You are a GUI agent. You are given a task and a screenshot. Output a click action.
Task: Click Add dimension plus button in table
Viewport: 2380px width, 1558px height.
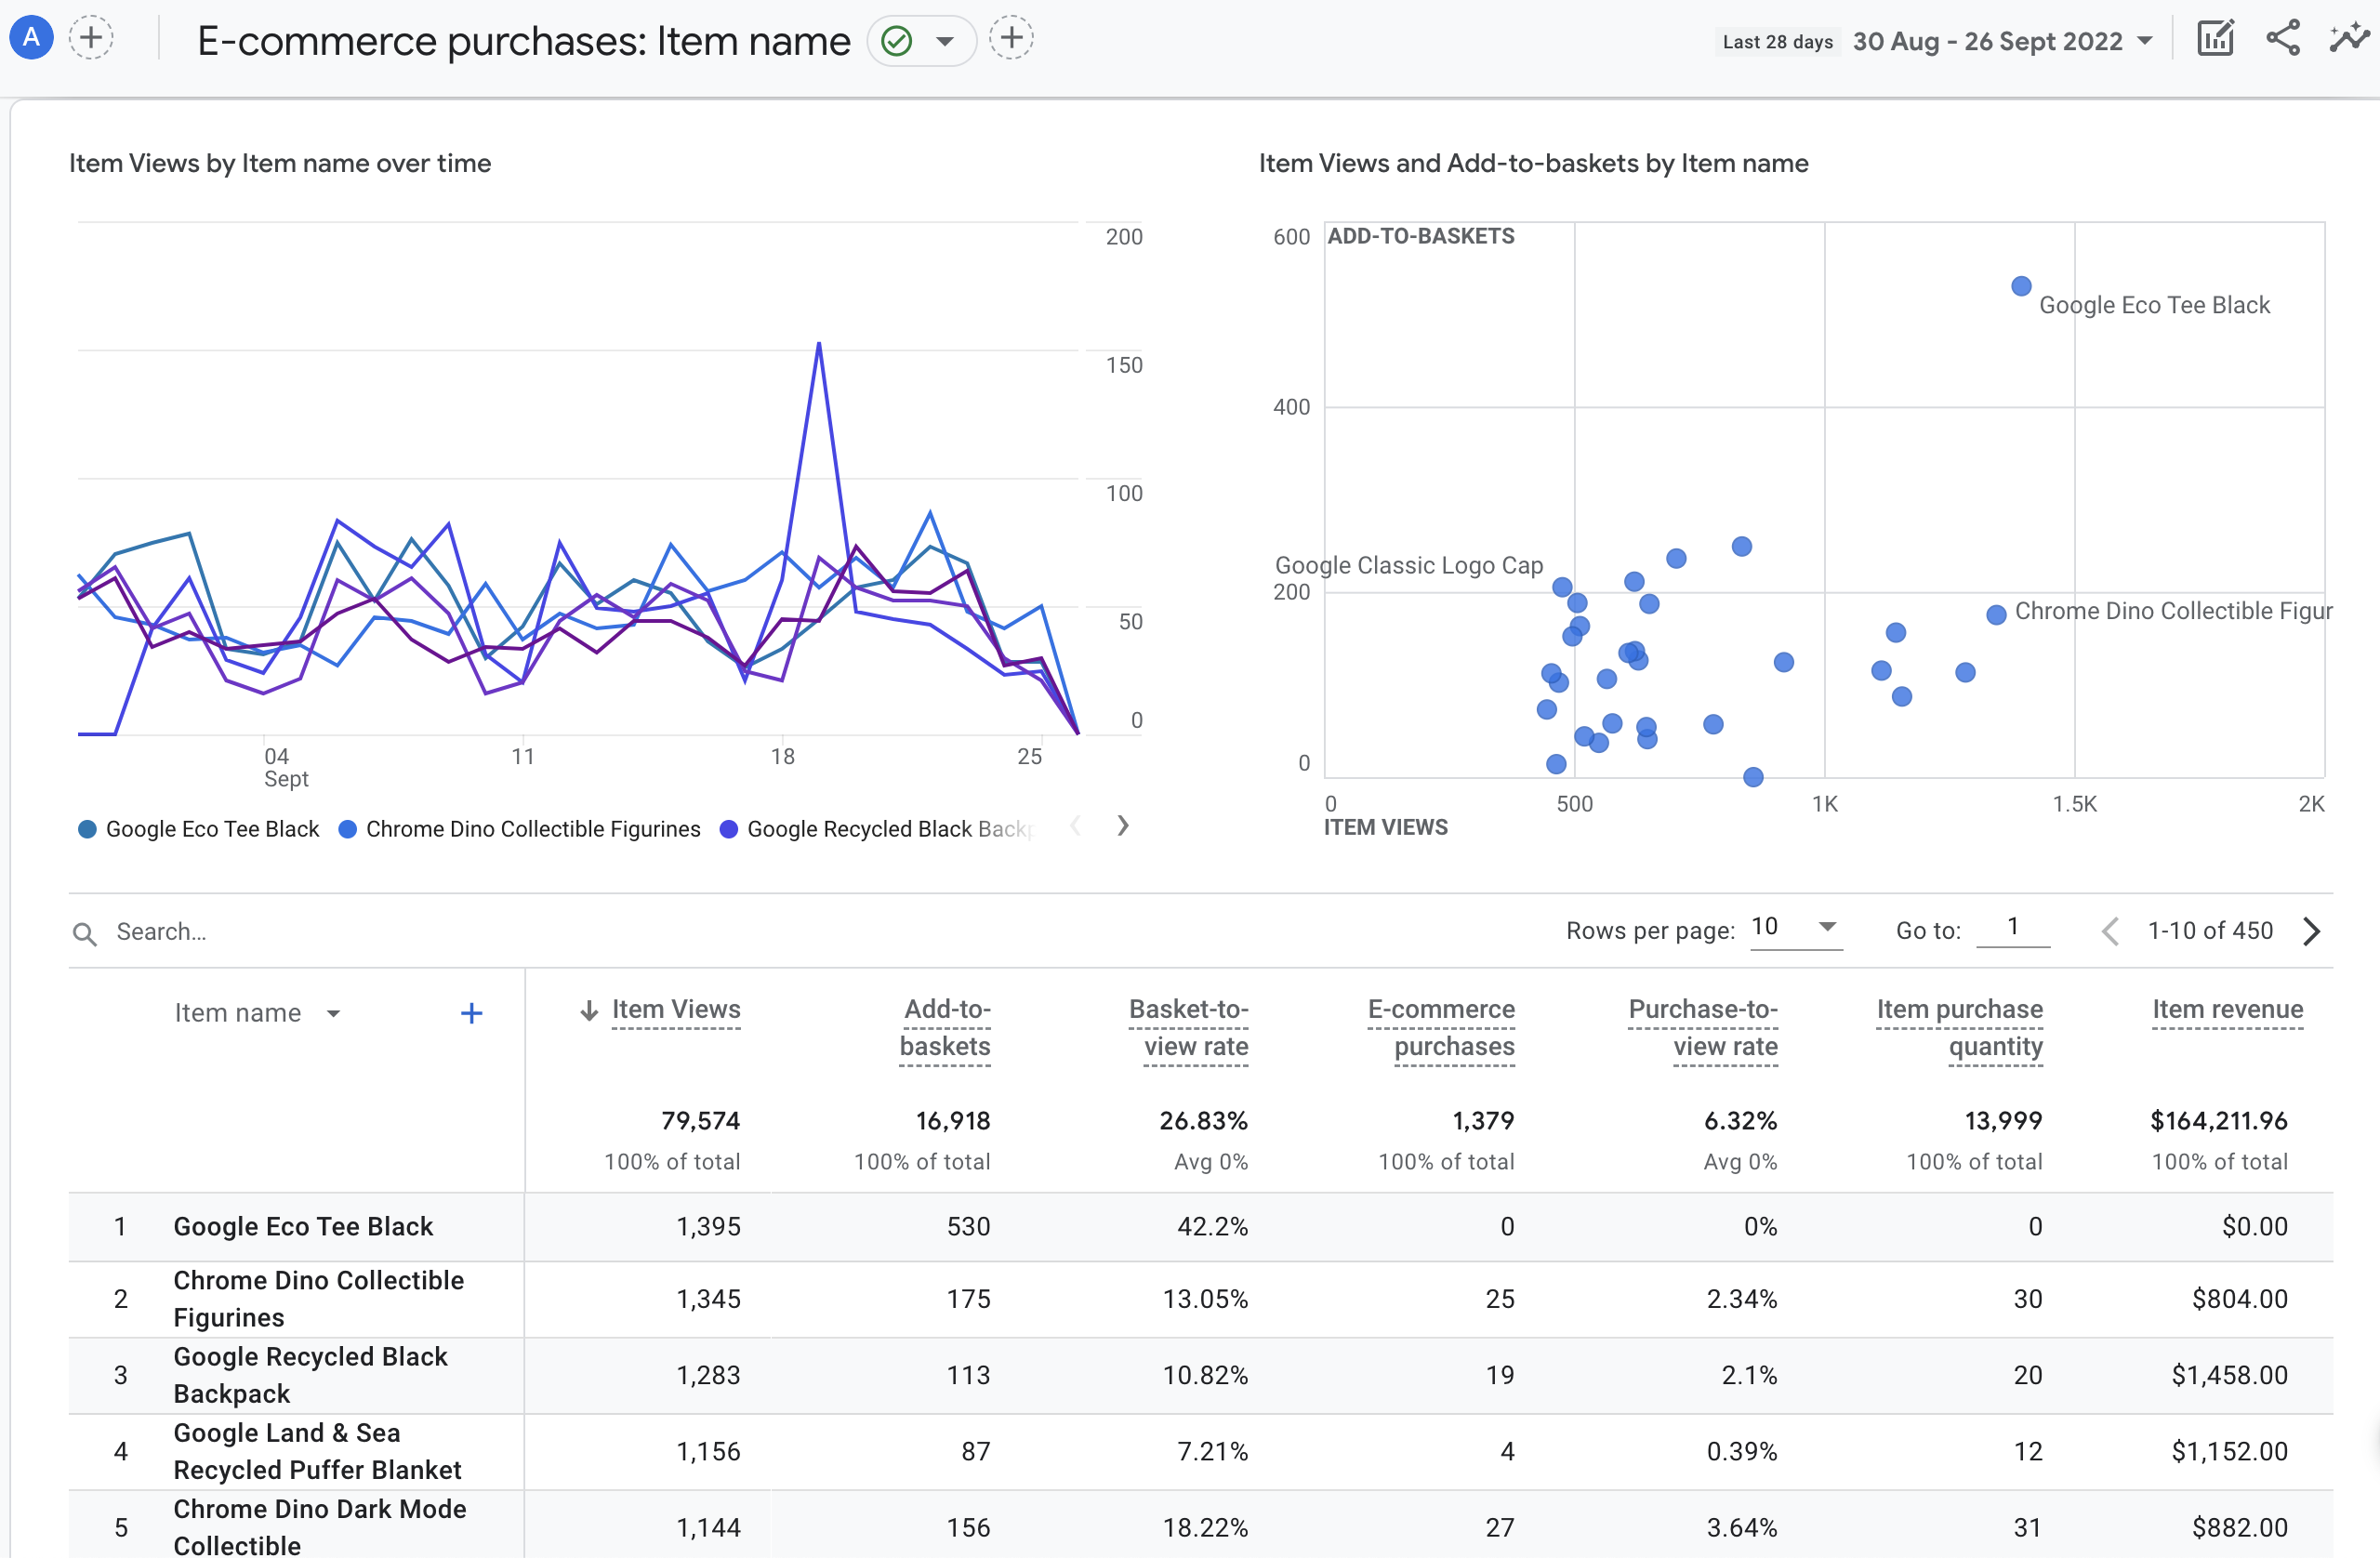(x=468, y=1010)
